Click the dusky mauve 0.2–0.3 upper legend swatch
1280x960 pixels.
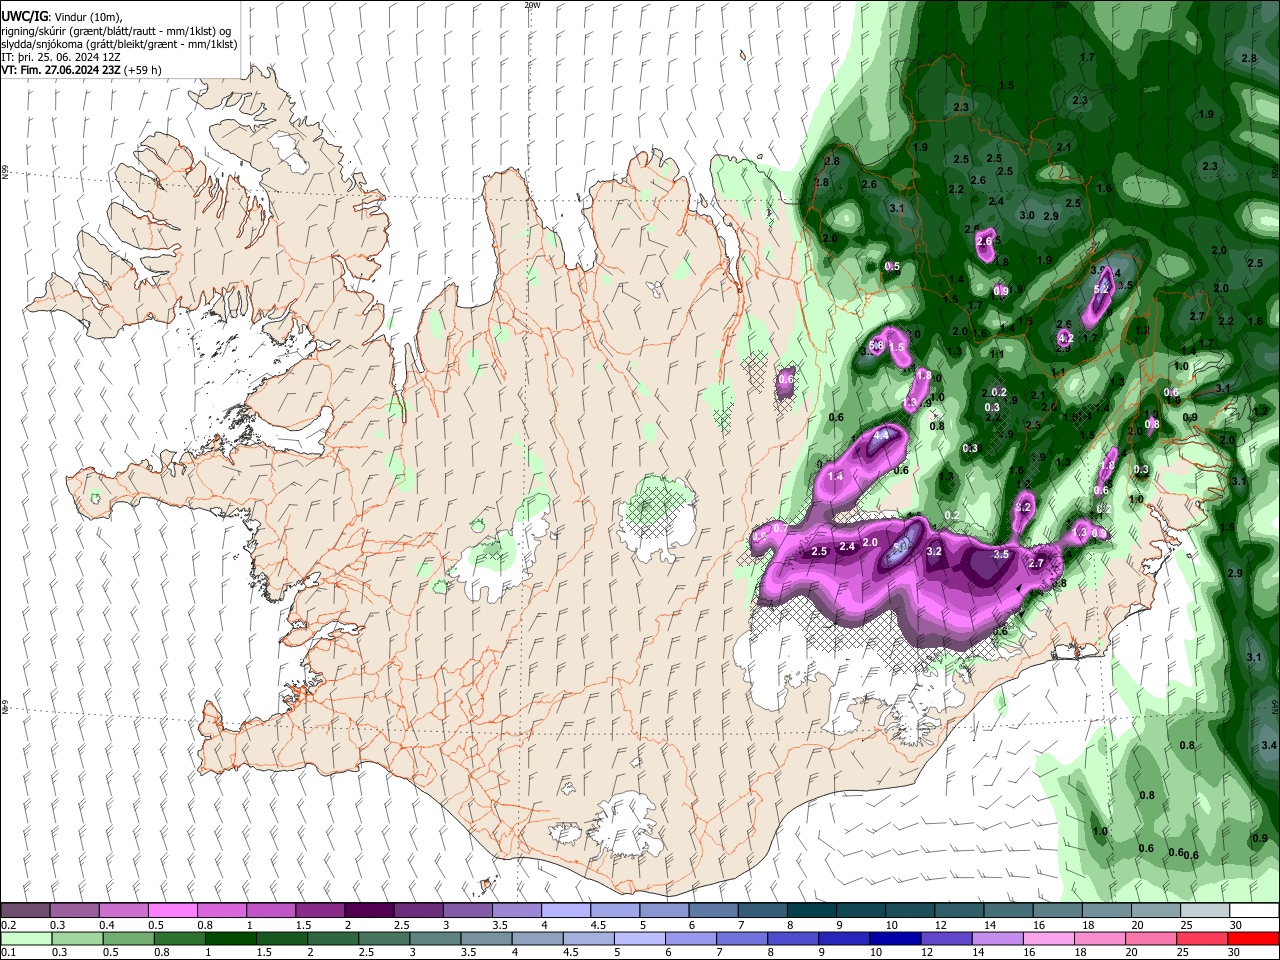click(x=25, y=911)
